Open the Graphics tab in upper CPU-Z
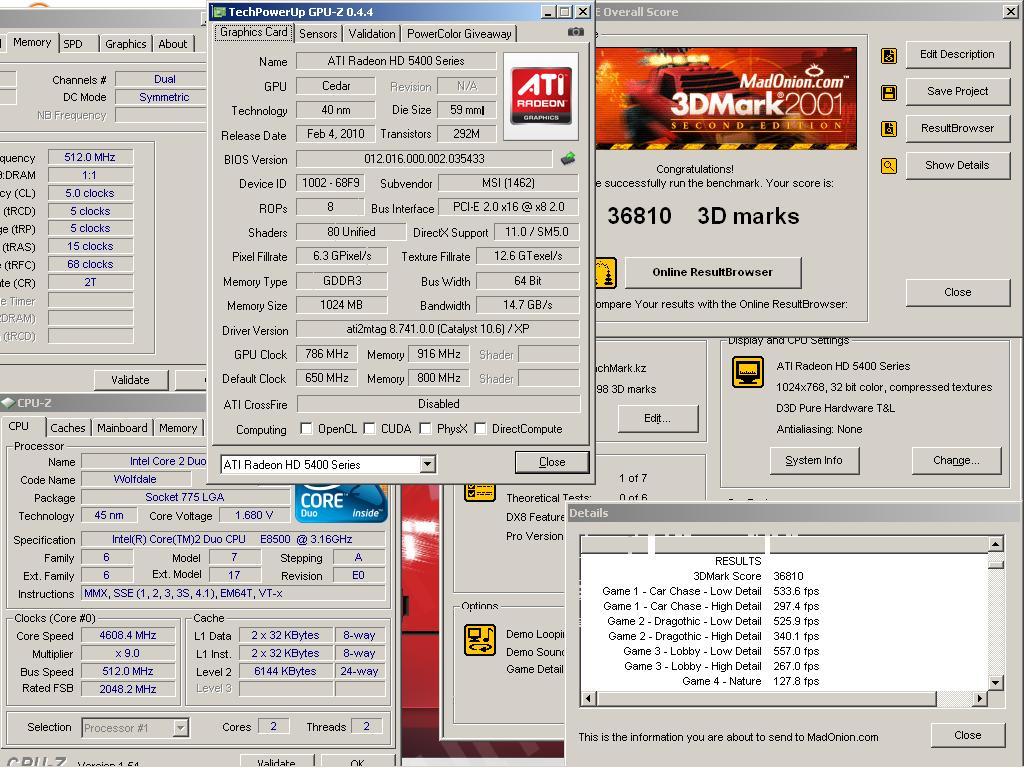1024x768 pixels. tap(125, 44)
